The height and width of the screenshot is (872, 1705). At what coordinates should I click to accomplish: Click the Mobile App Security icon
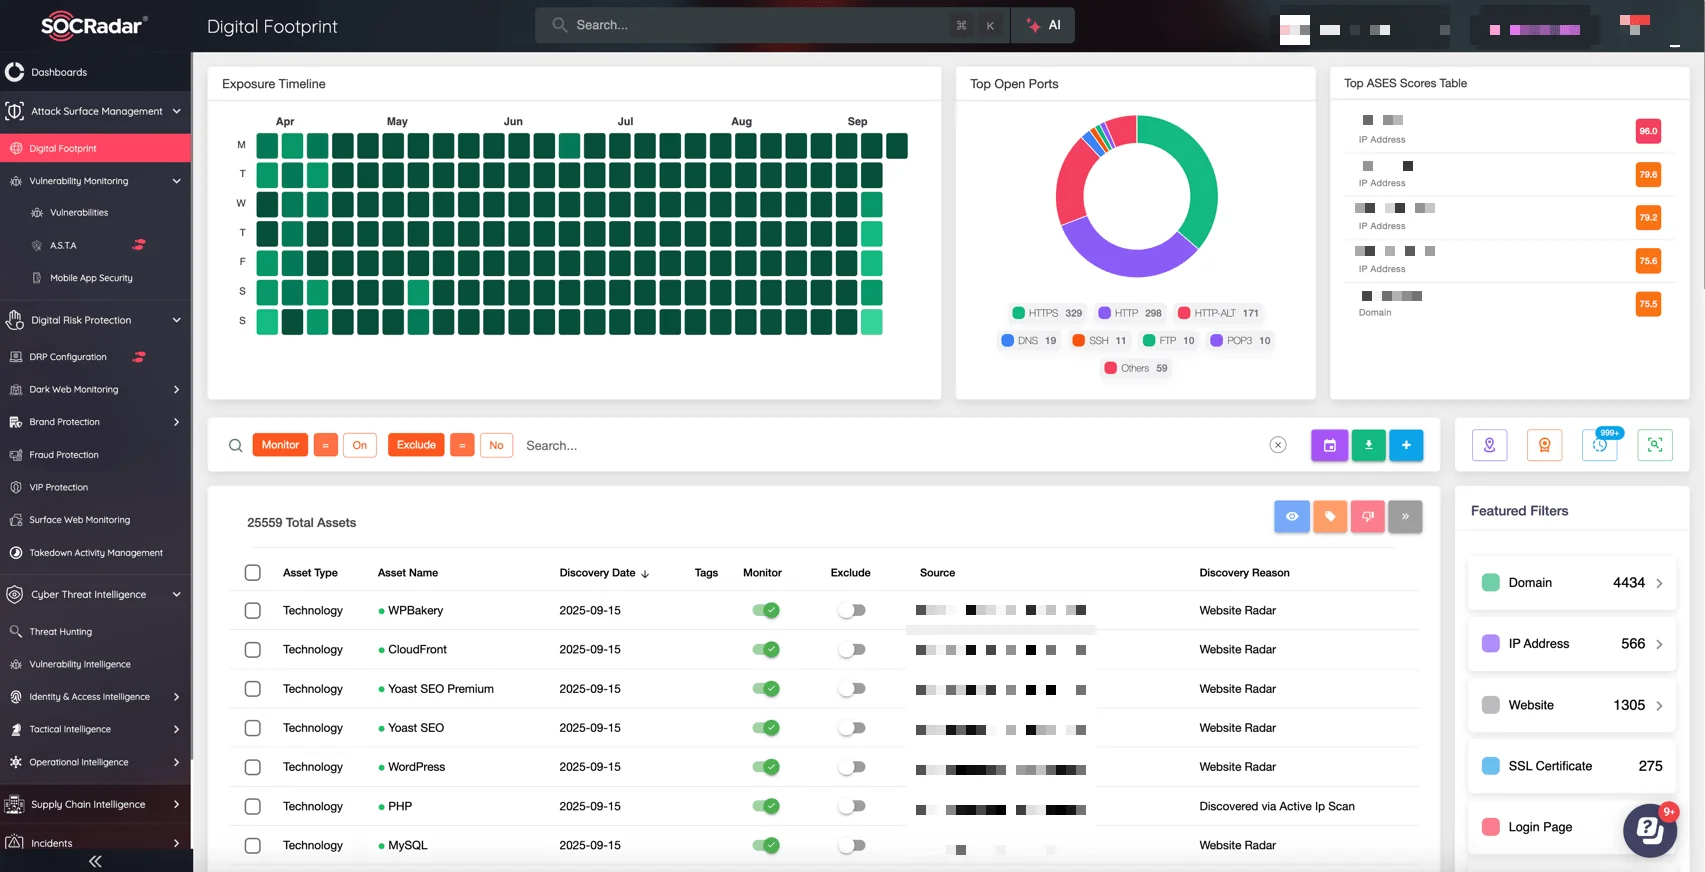(37, 278)
